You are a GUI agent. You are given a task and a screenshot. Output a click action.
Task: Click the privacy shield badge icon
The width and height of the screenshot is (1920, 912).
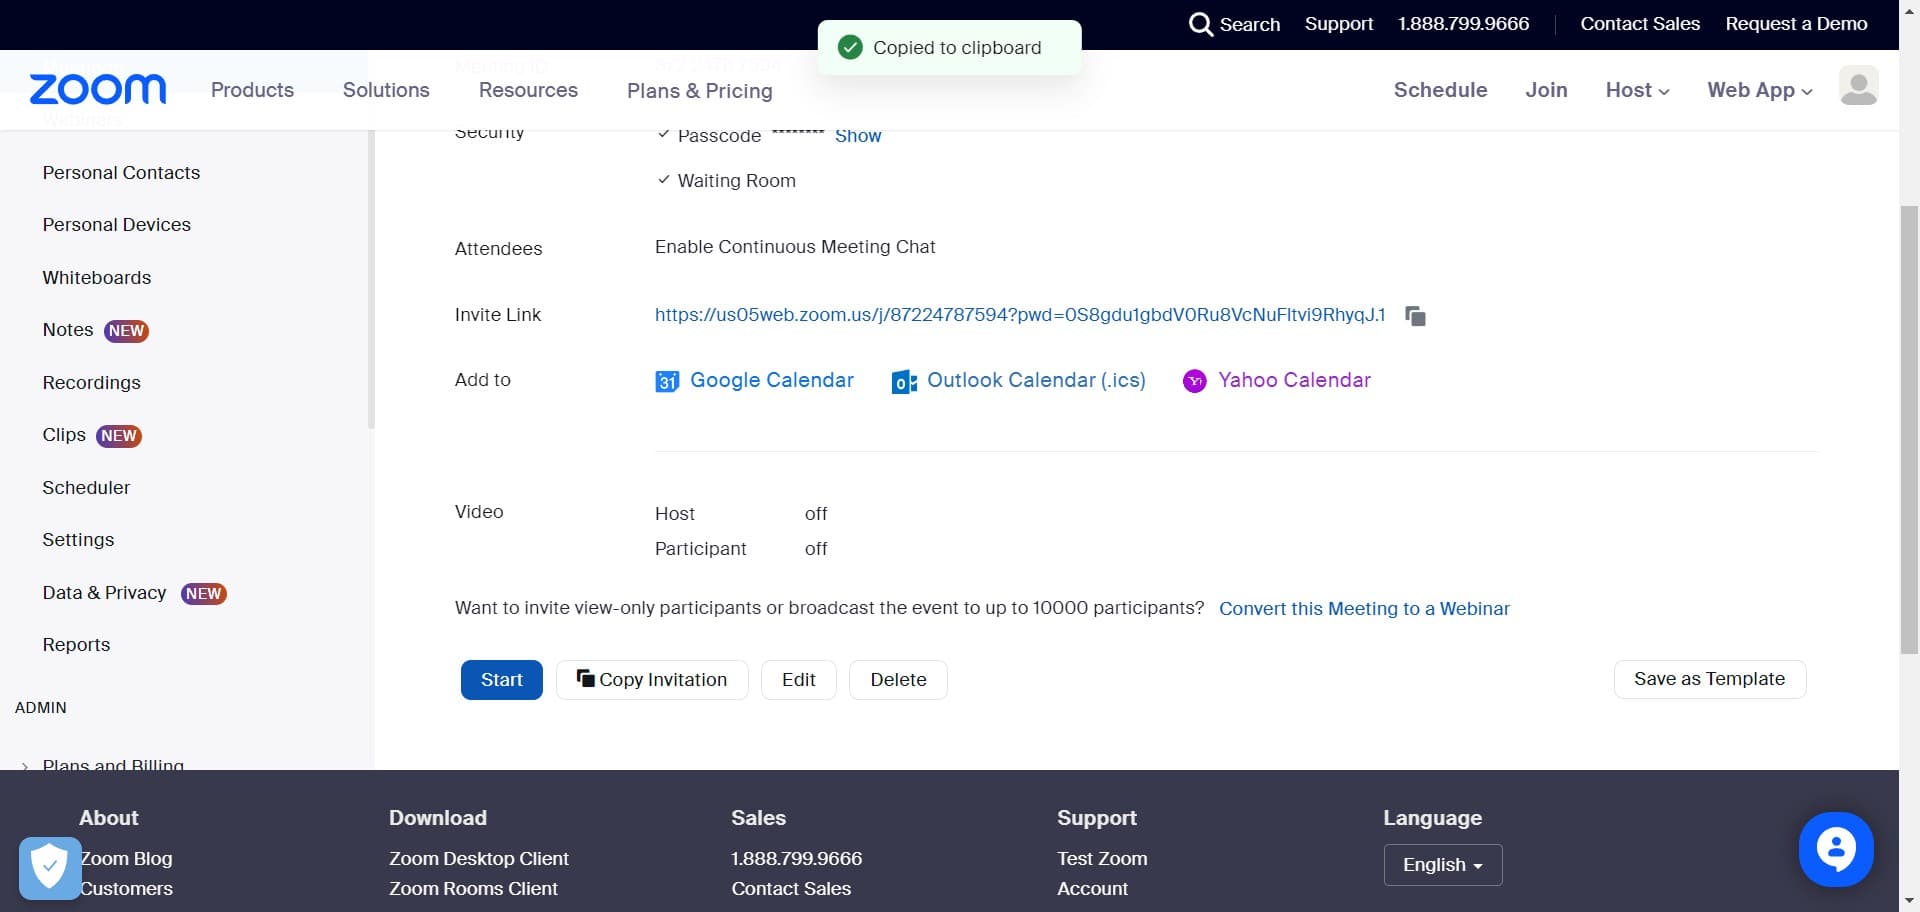point(49,867)
